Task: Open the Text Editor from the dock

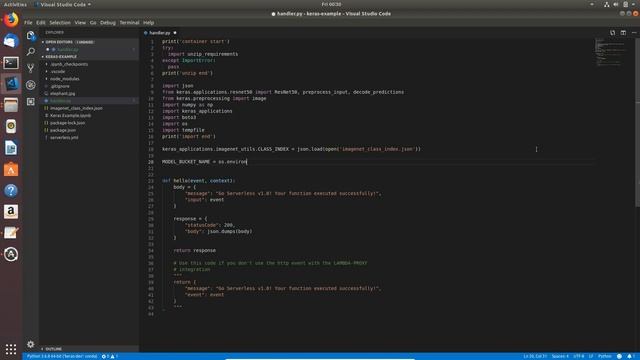Action: click(x=11, y=233)
